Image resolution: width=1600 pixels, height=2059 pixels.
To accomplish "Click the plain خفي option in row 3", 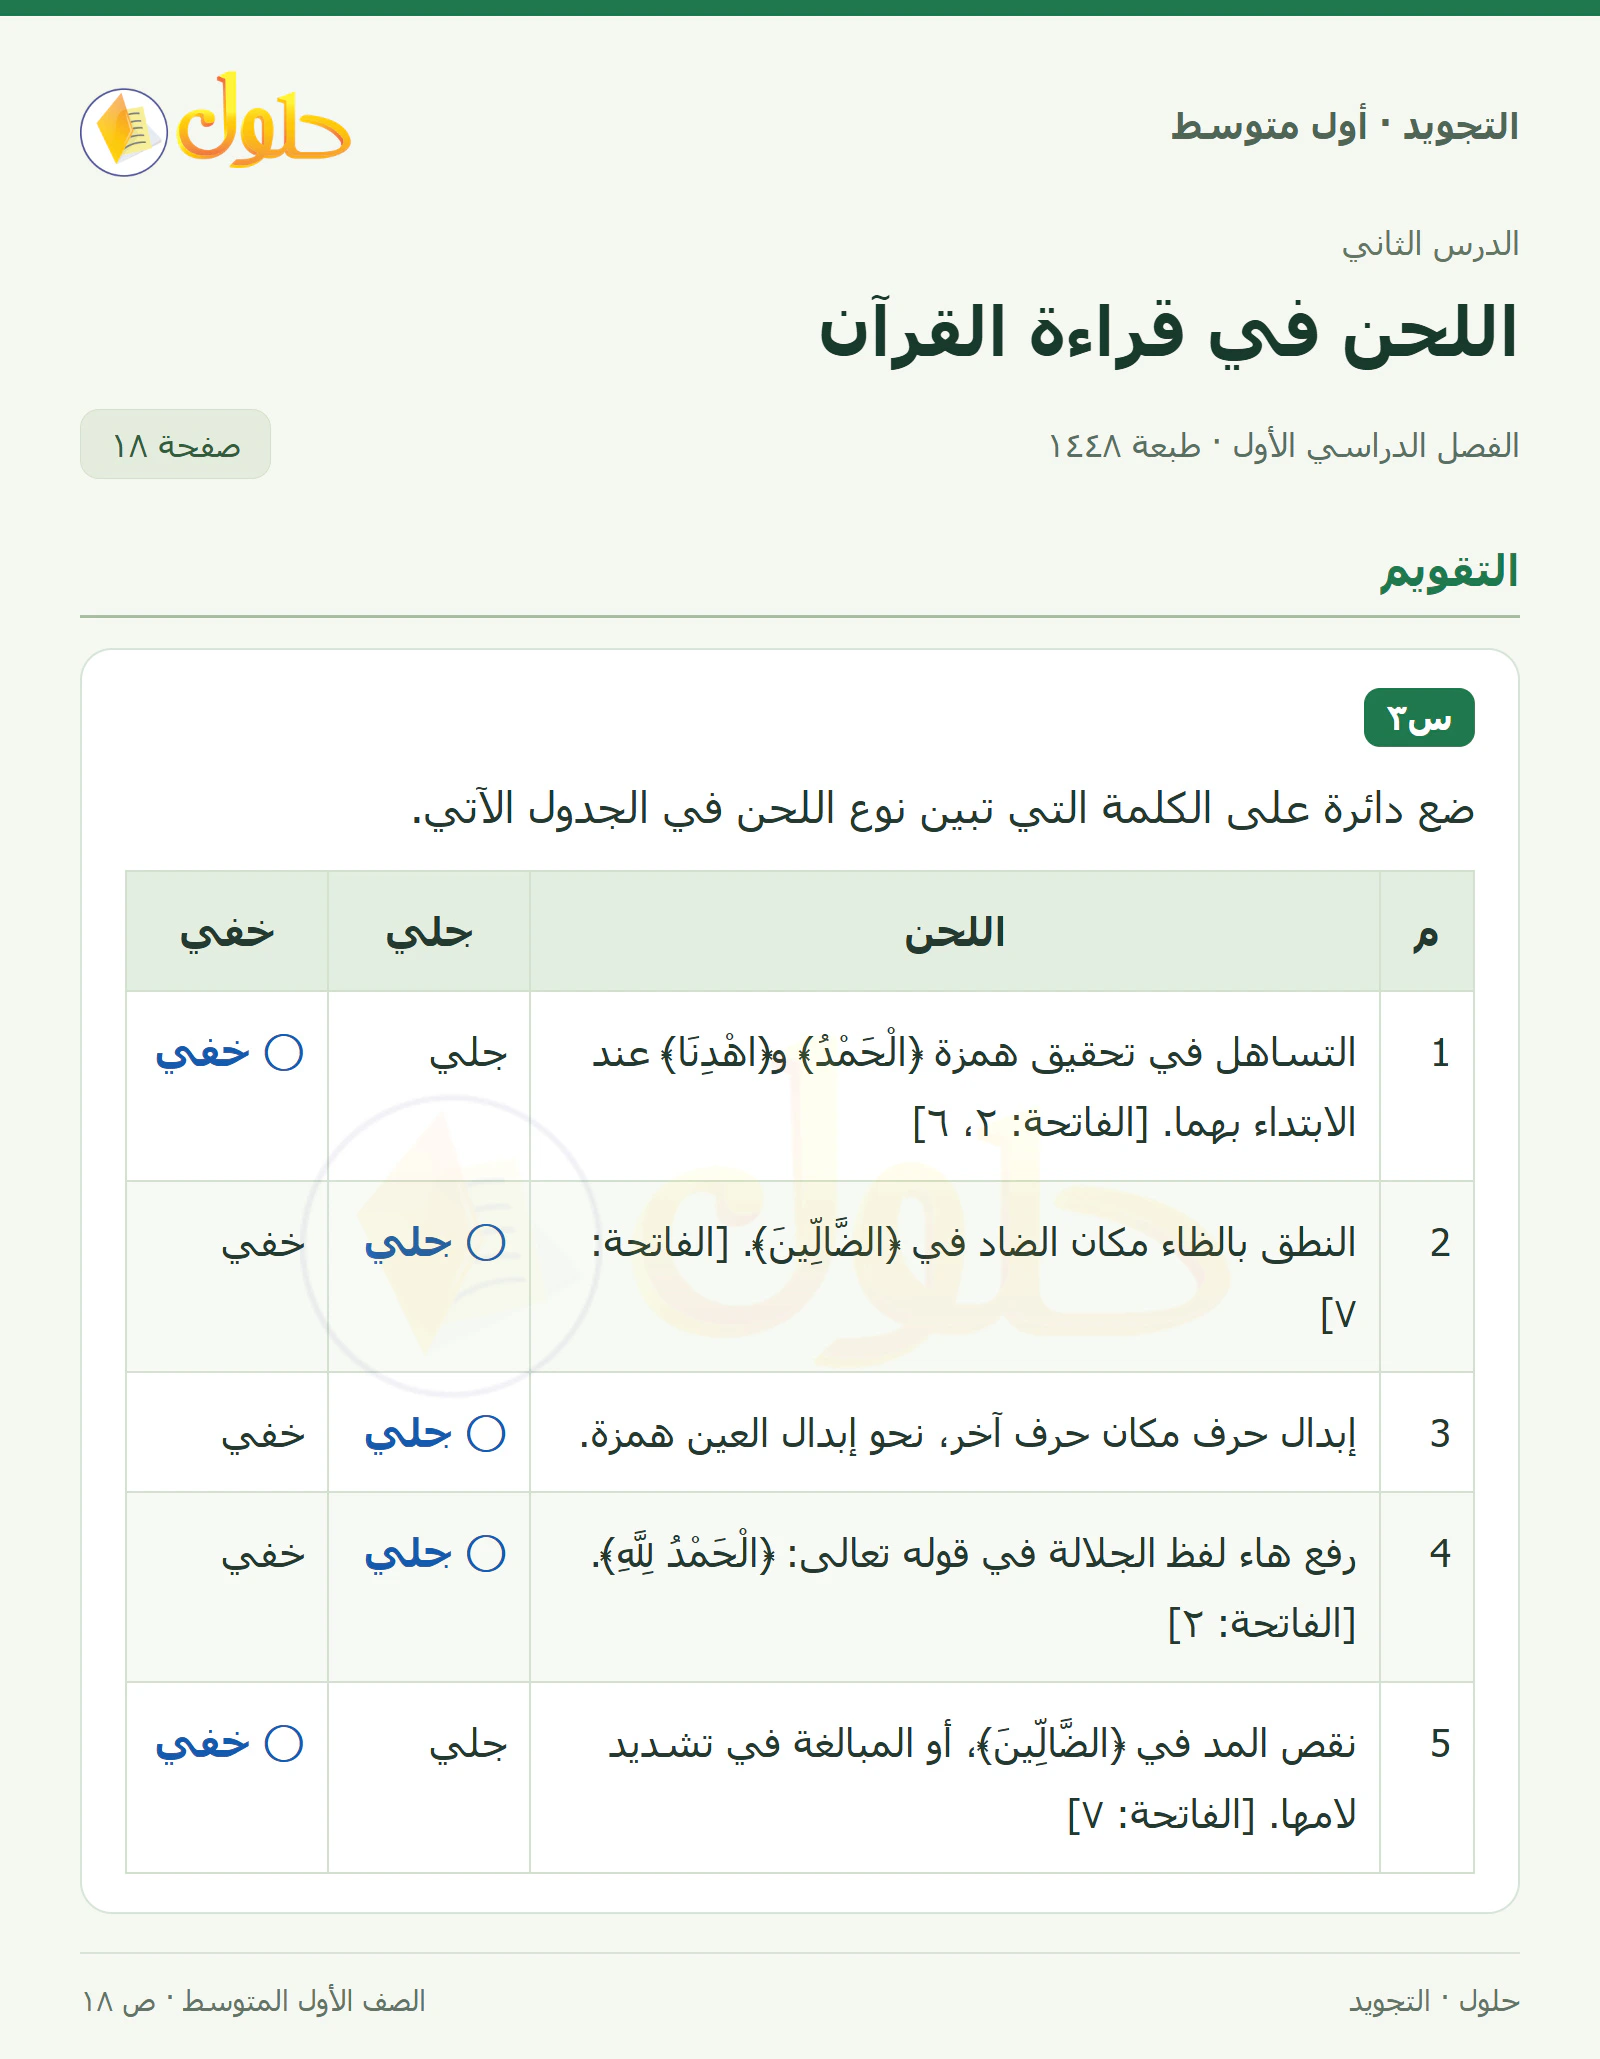I will [x=263, y=1434].
